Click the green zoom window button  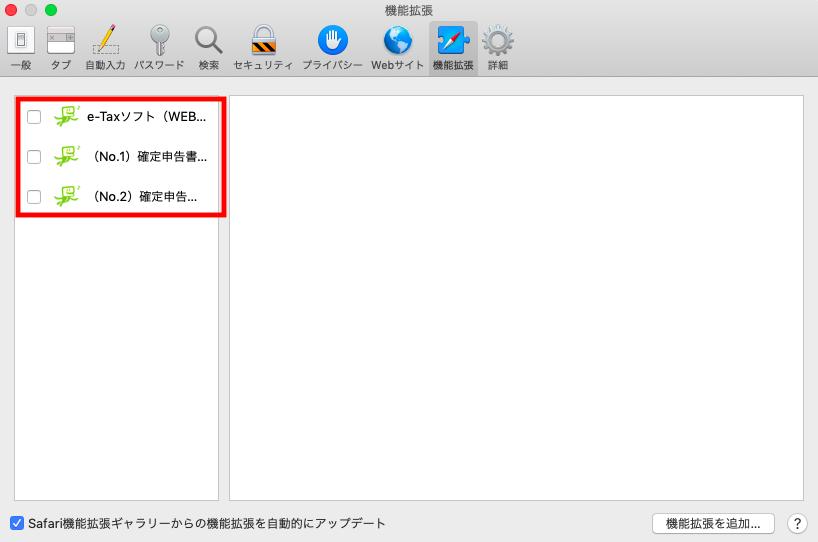tap(51, 10)
